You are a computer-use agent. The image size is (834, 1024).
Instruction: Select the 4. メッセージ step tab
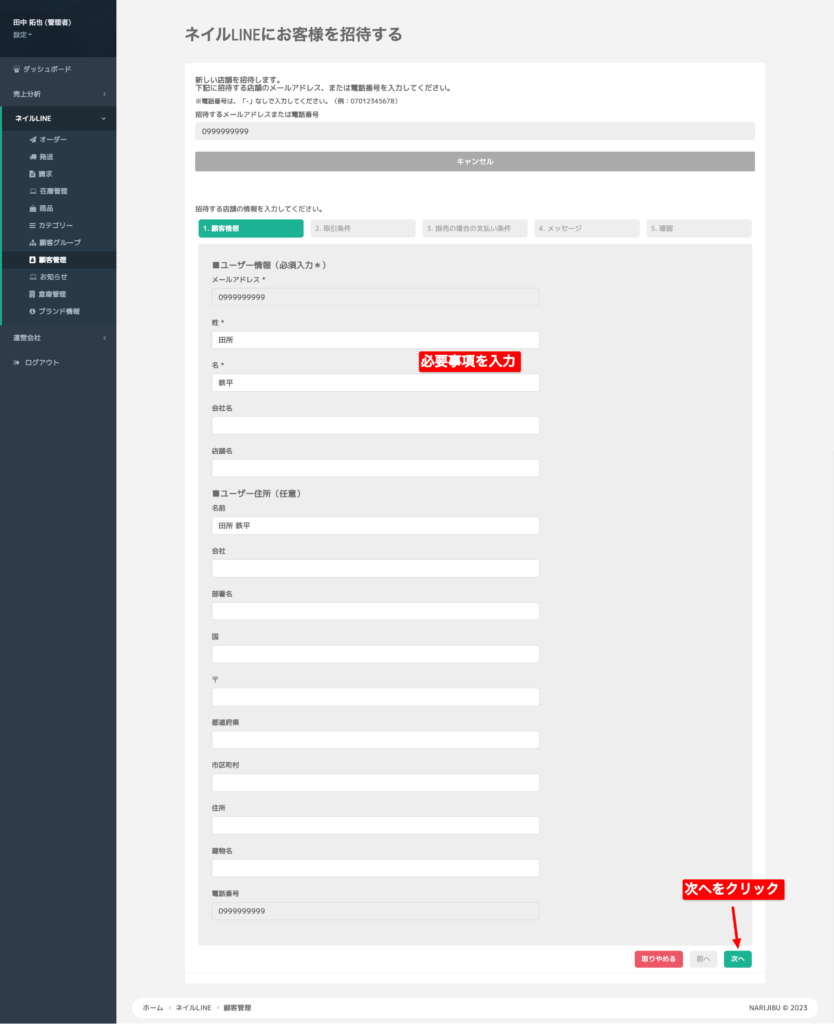click(x=586, y=229)
